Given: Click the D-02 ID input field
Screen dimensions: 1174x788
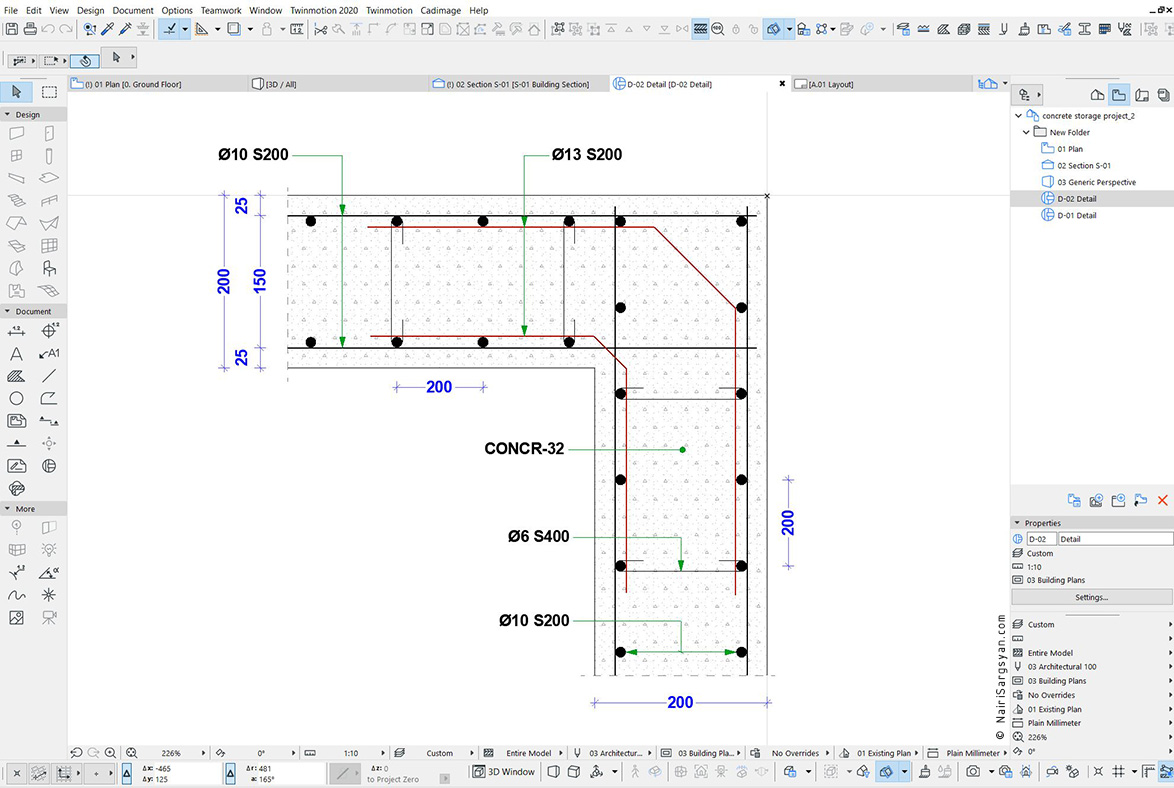Looking at the screenshot, I should (x=1041, y=539).
